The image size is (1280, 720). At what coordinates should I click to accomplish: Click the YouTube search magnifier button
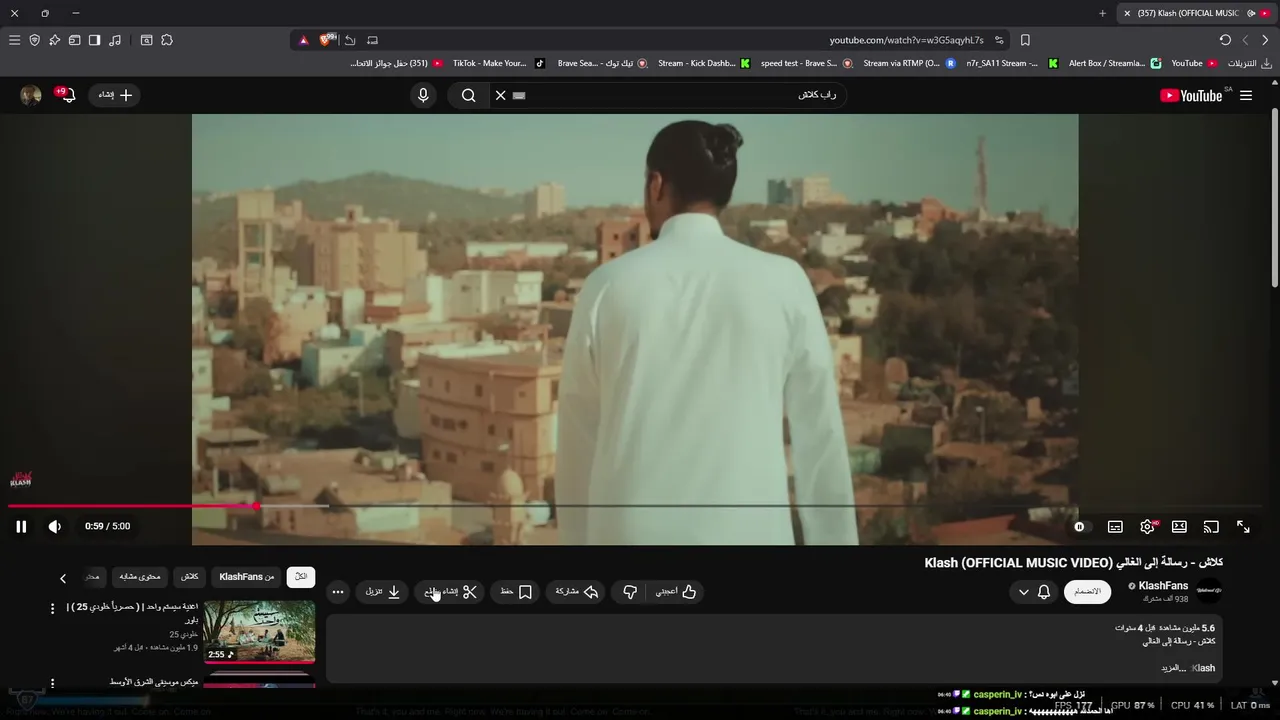(x=468, y=95)
